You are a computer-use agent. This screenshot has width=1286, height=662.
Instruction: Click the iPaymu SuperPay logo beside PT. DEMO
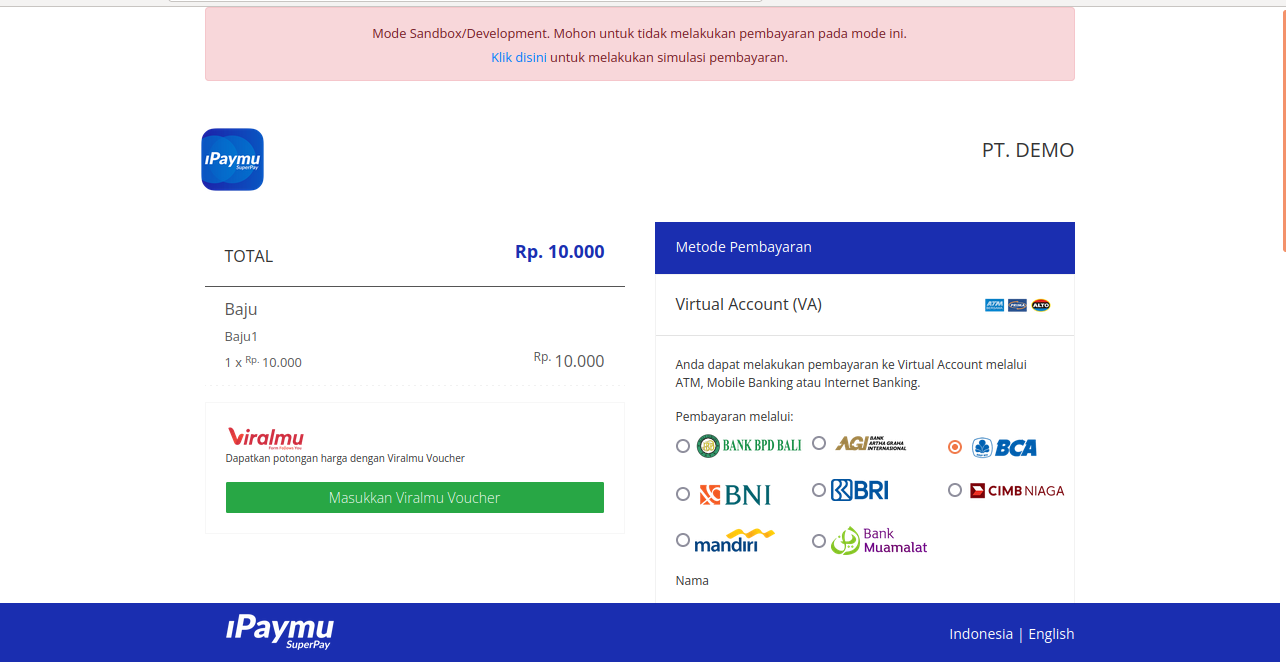[x=232, y=159]
